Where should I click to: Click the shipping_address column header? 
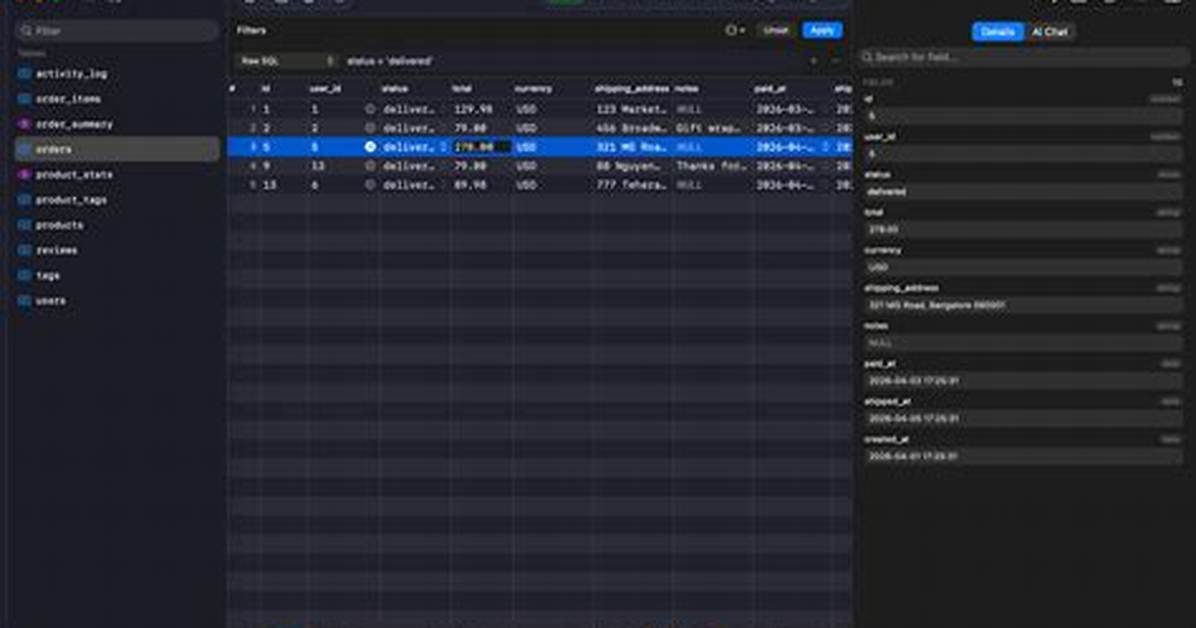632,89
